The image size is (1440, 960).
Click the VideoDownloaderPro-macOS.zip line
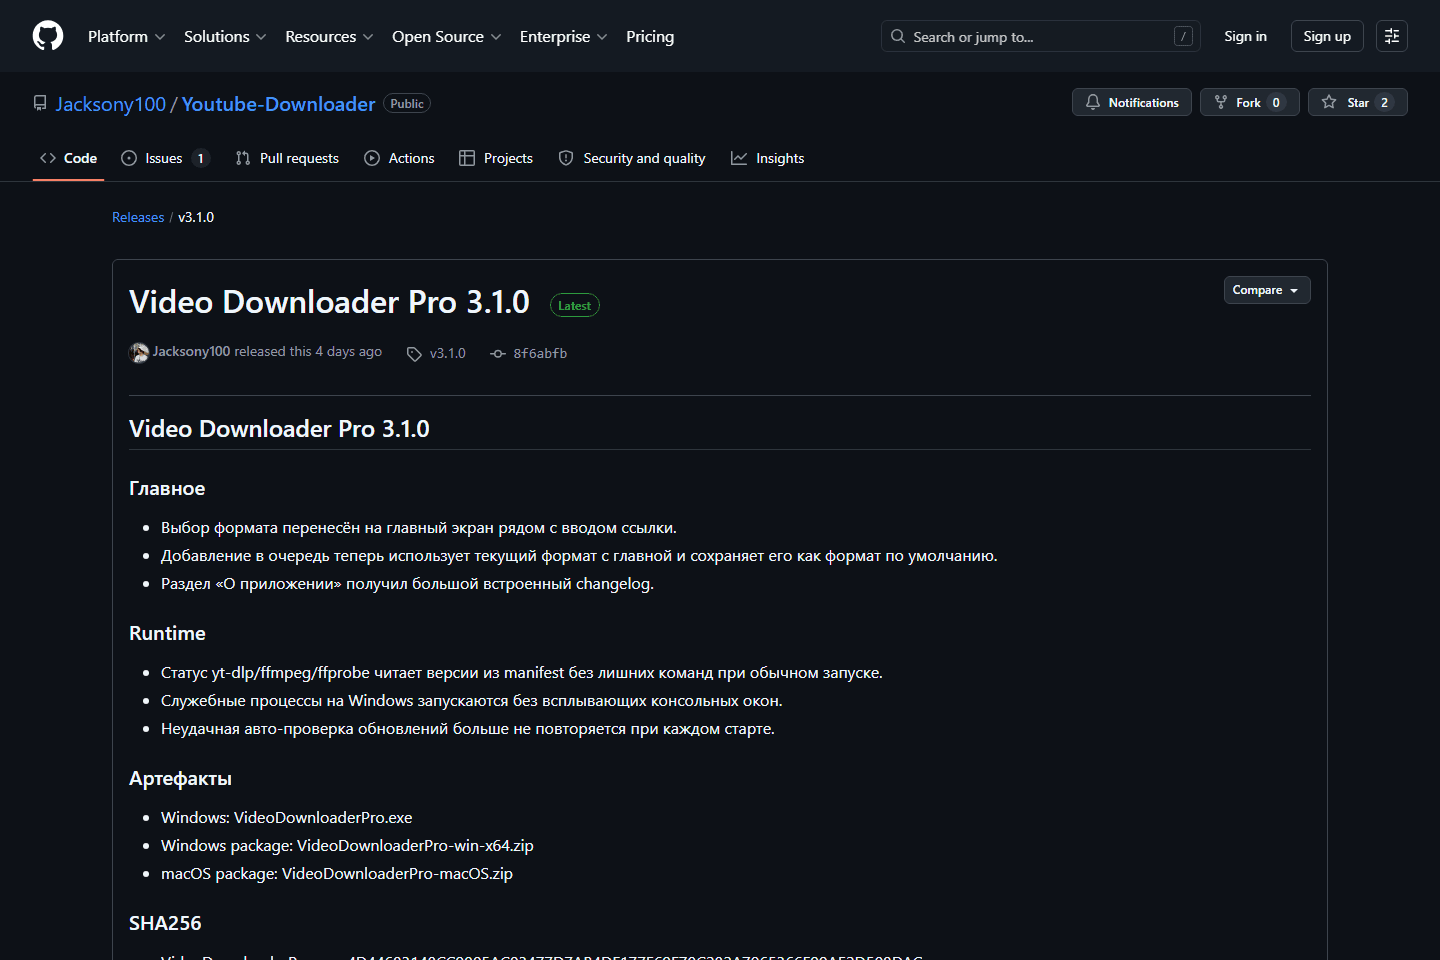click(x=337, y=874)
